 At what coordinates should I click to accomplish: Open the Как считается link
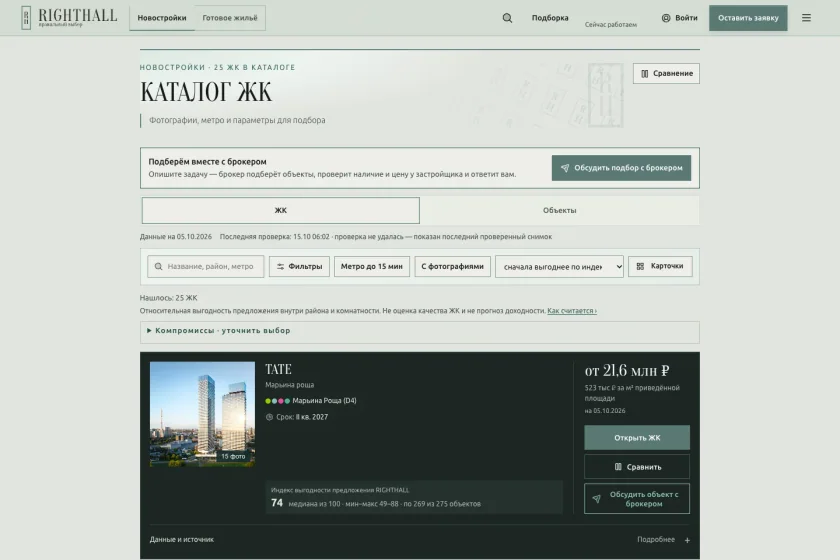click(x=572, y=311)
